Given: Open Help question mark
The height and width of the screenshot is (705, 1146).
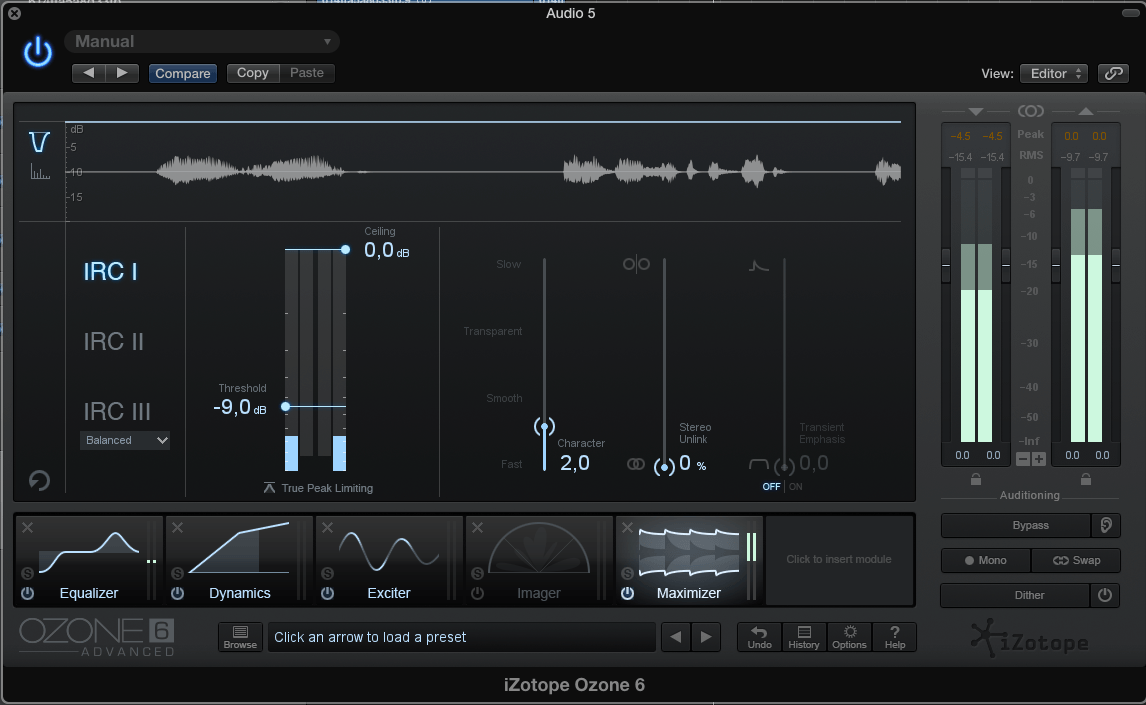Looking at the screenshot, I should pyautogui.click(x=895, y=637).
